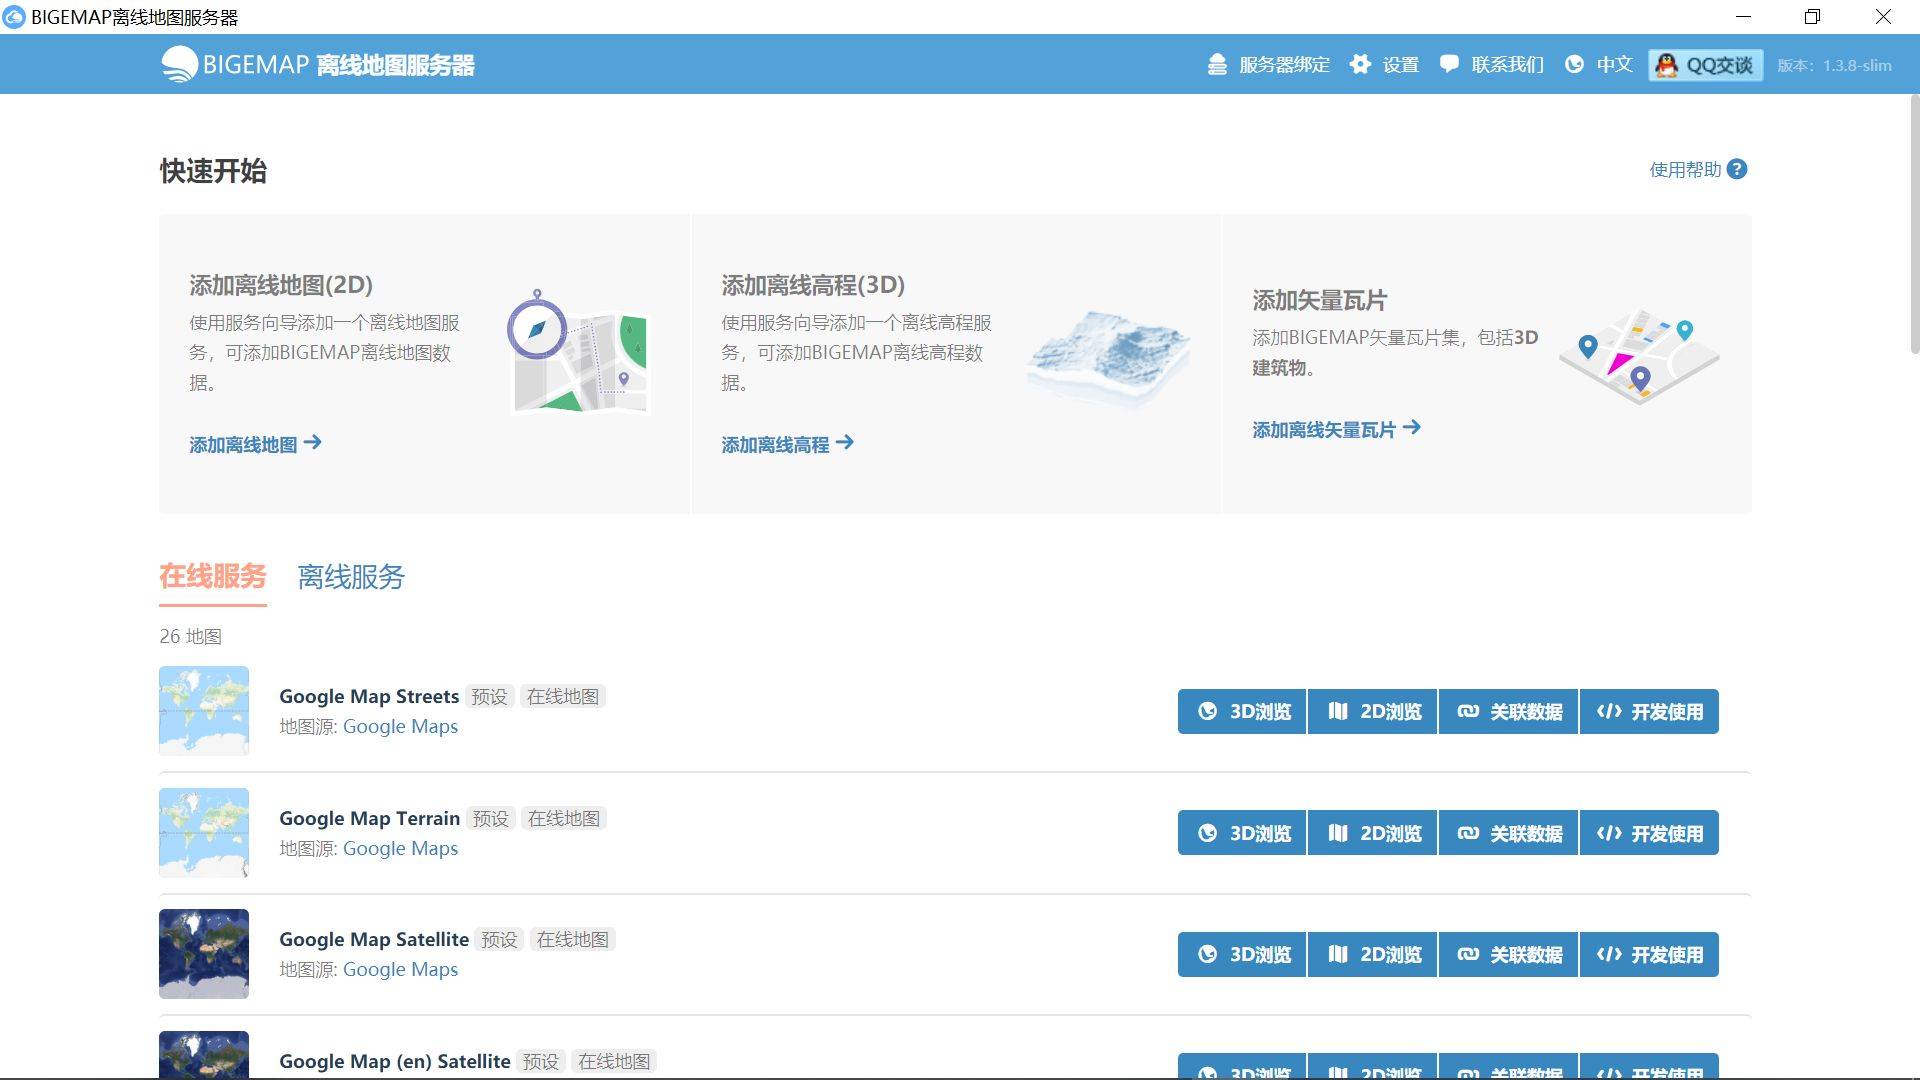Click 联系我们 contact us
Screen dimensions: 1920x1080
pos(1491,65)
